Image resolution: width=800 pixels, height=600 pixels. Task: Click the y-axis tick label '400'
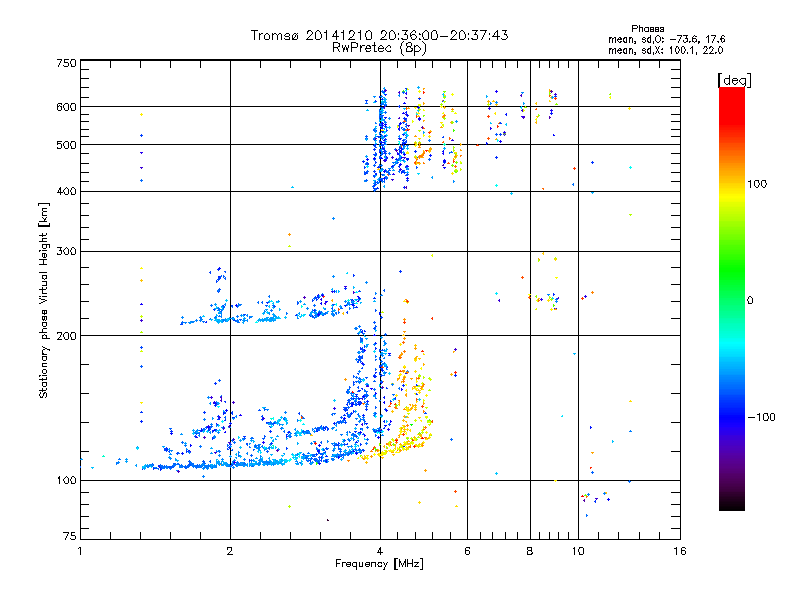[x=66, y=191]
